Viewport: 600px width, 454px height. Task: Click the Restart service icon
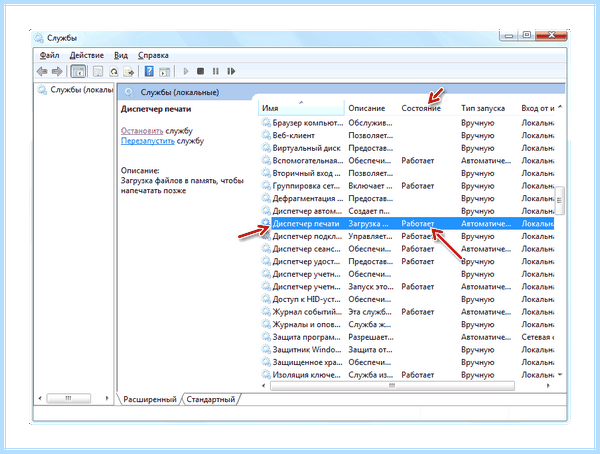(x=231, y=71)
